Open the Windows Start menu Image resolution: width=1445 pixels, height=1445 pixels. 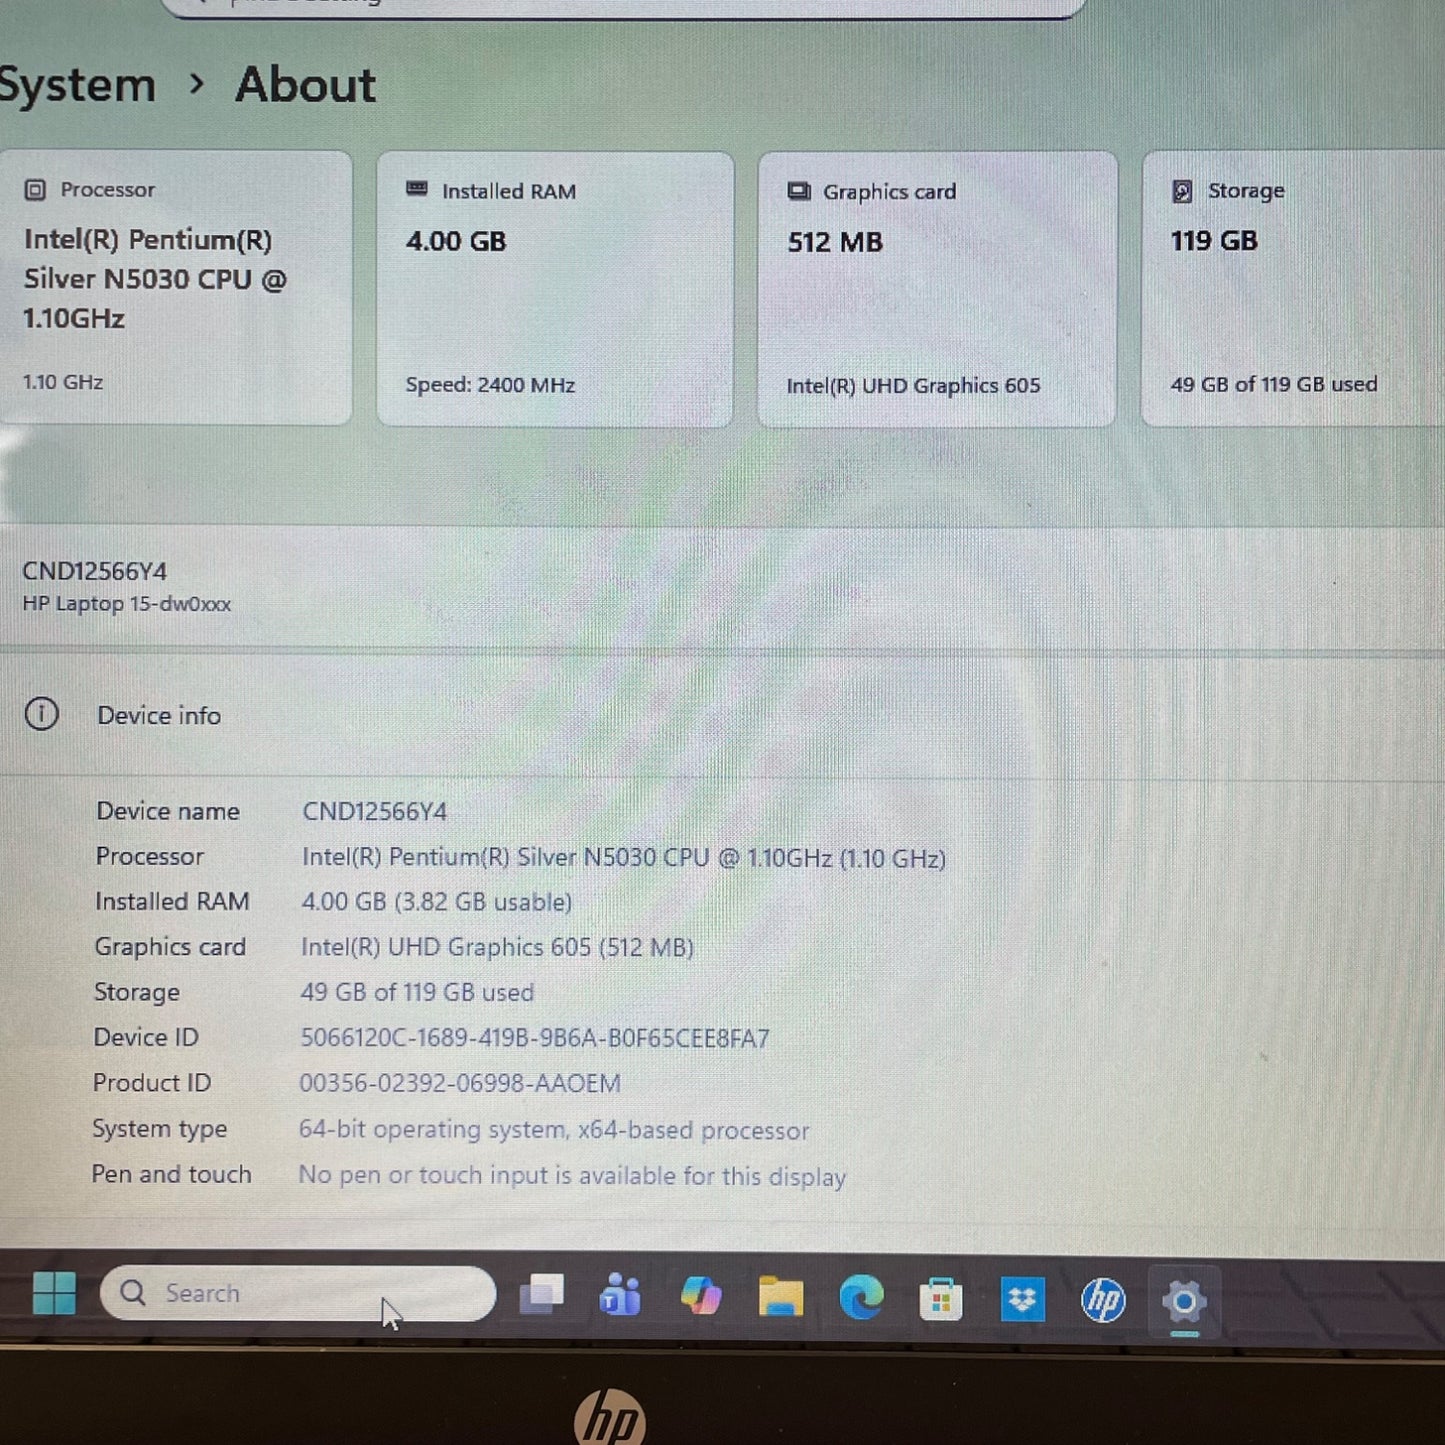click(x=54, y=1293)
